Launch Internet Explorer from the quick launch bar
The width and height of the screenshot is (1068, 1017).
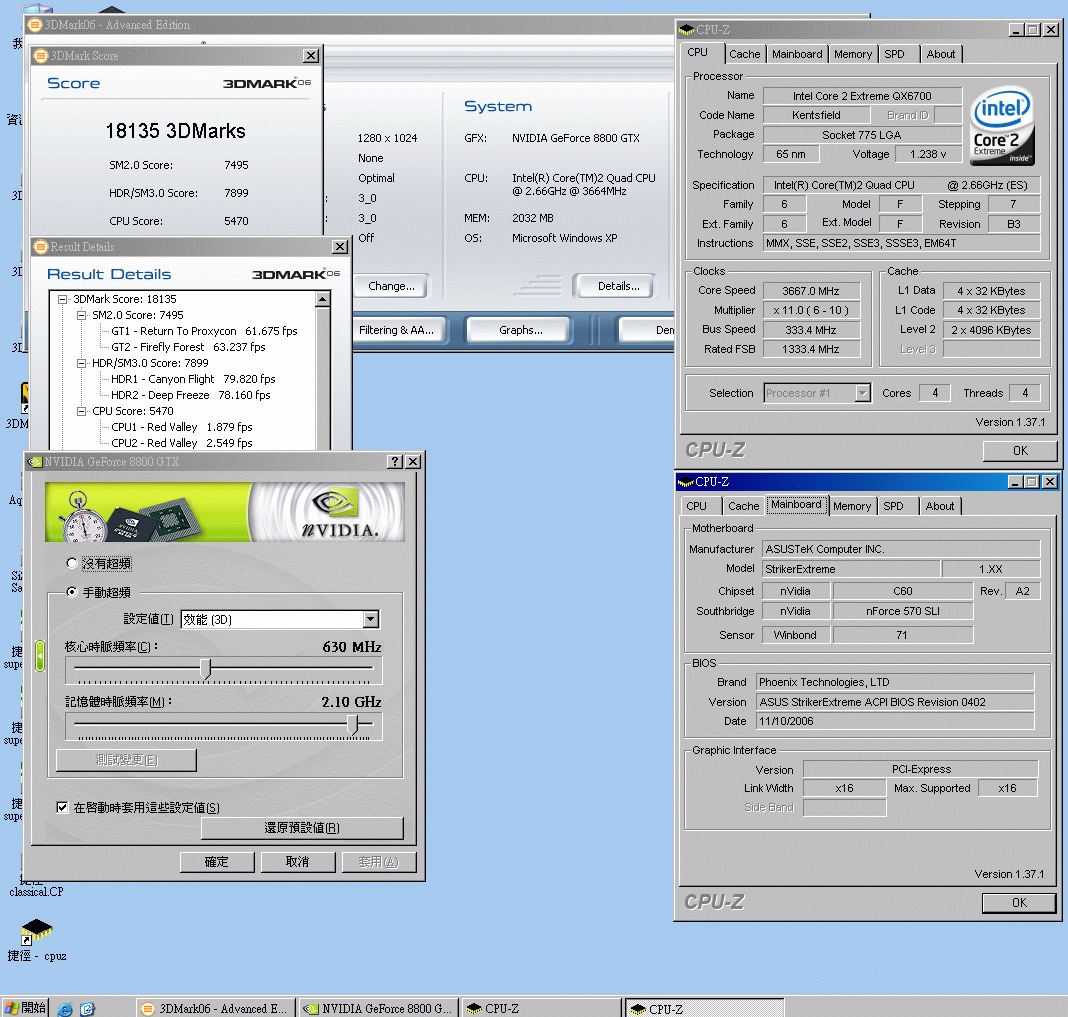(x=65, y=1009)
